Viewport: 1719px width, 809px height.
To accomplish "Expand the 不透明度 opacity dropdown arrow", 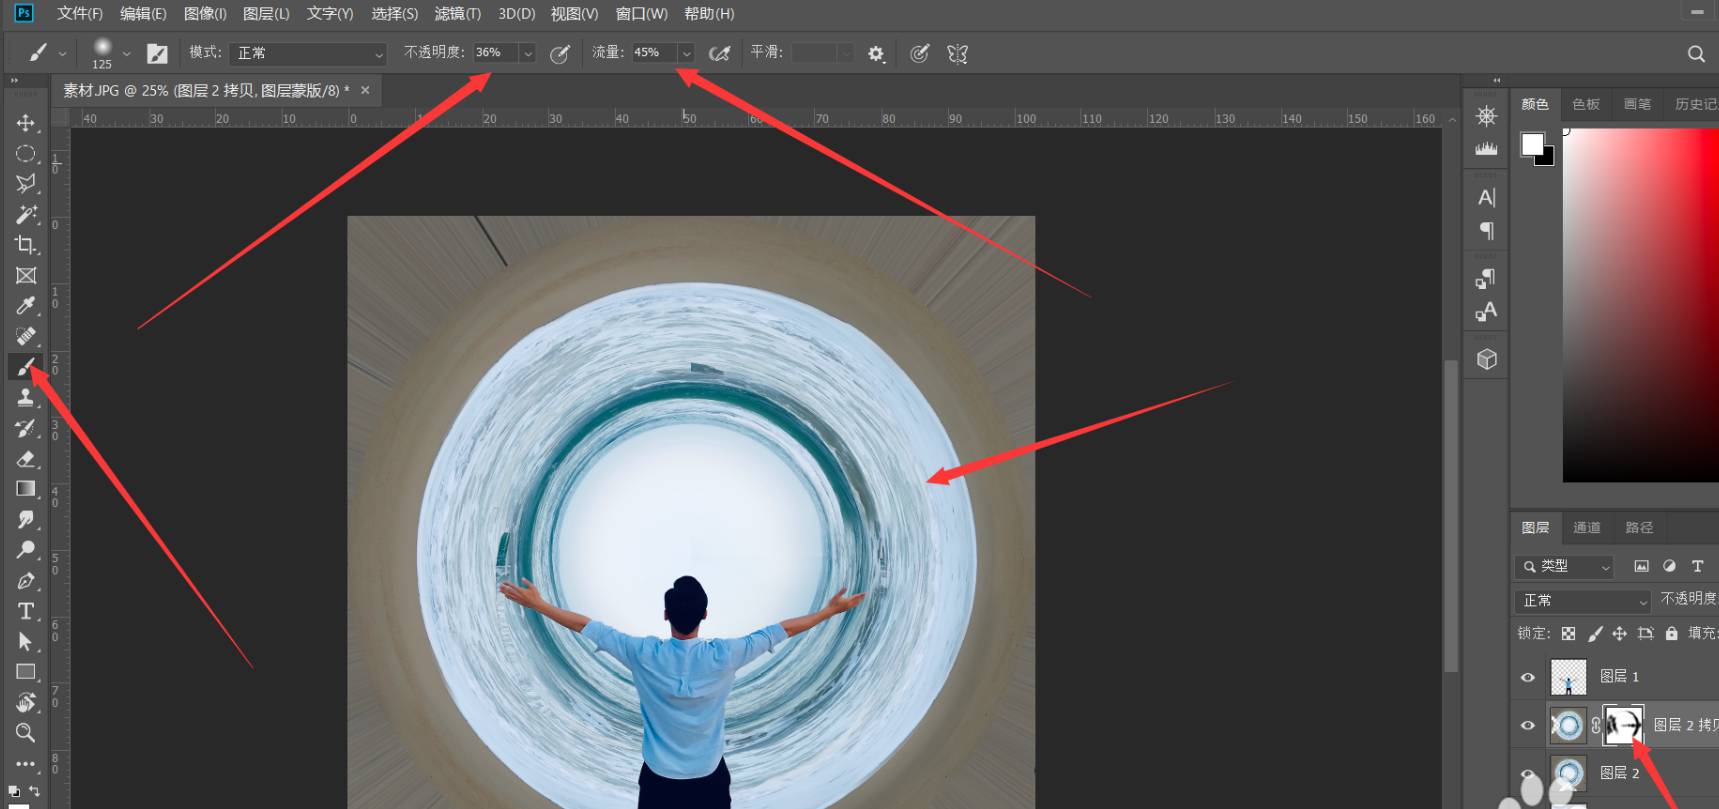I will [528, 54].
